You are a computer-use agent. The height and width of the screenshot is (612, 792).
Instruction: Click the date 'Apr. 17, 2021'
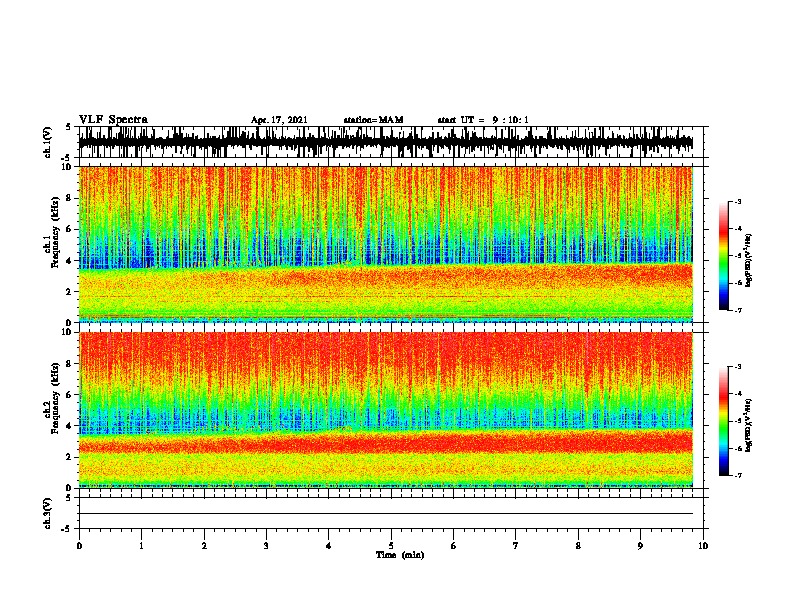point(279,120)
